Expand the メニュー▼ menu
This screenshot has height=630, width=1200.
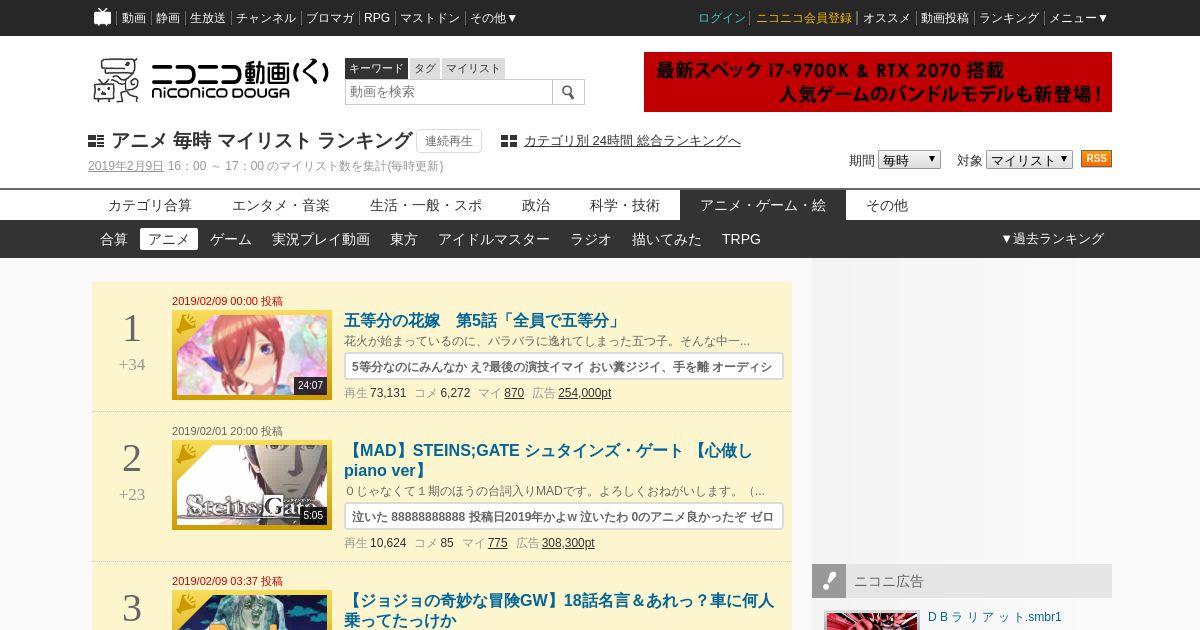click(x=1078, y=18)
